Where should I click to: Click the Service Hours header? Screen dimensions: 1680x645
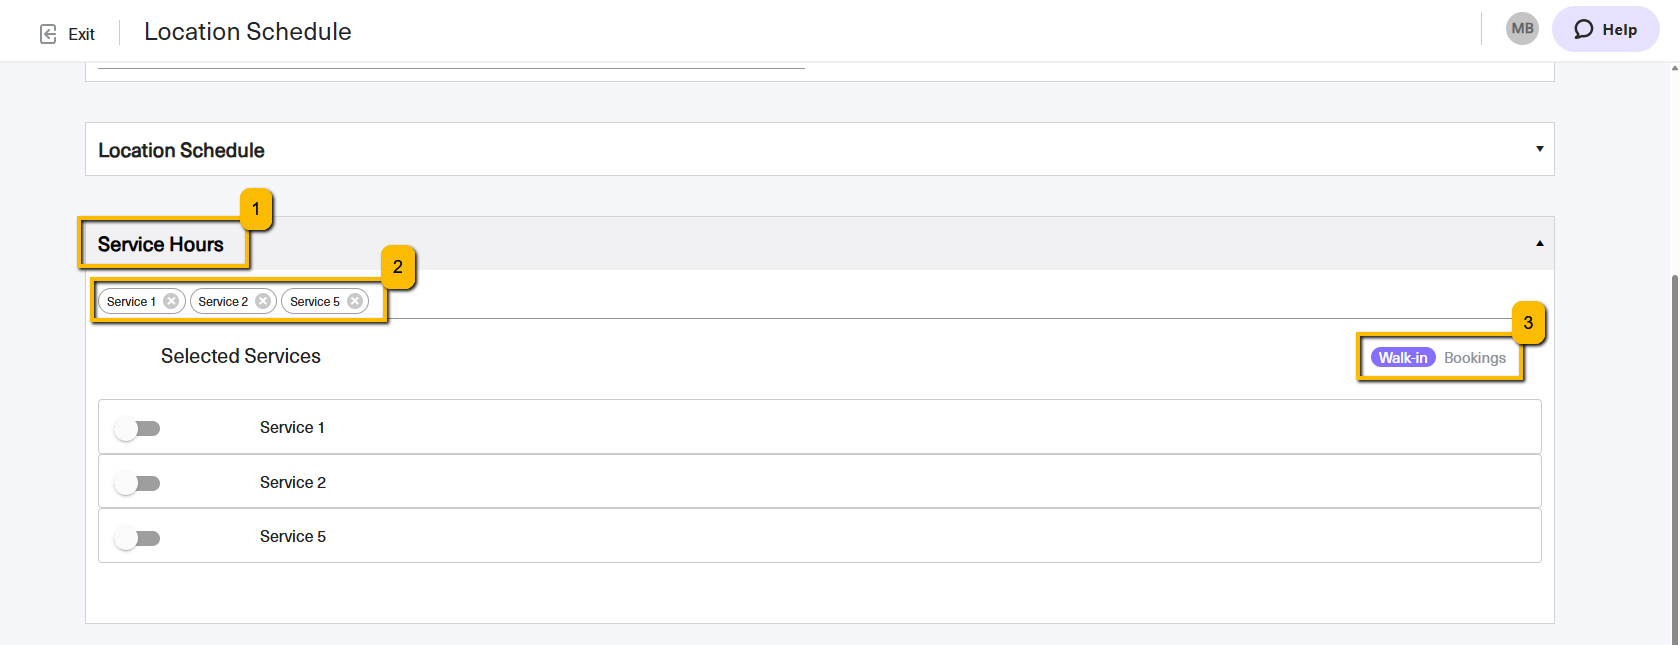[x=160, y=244]
